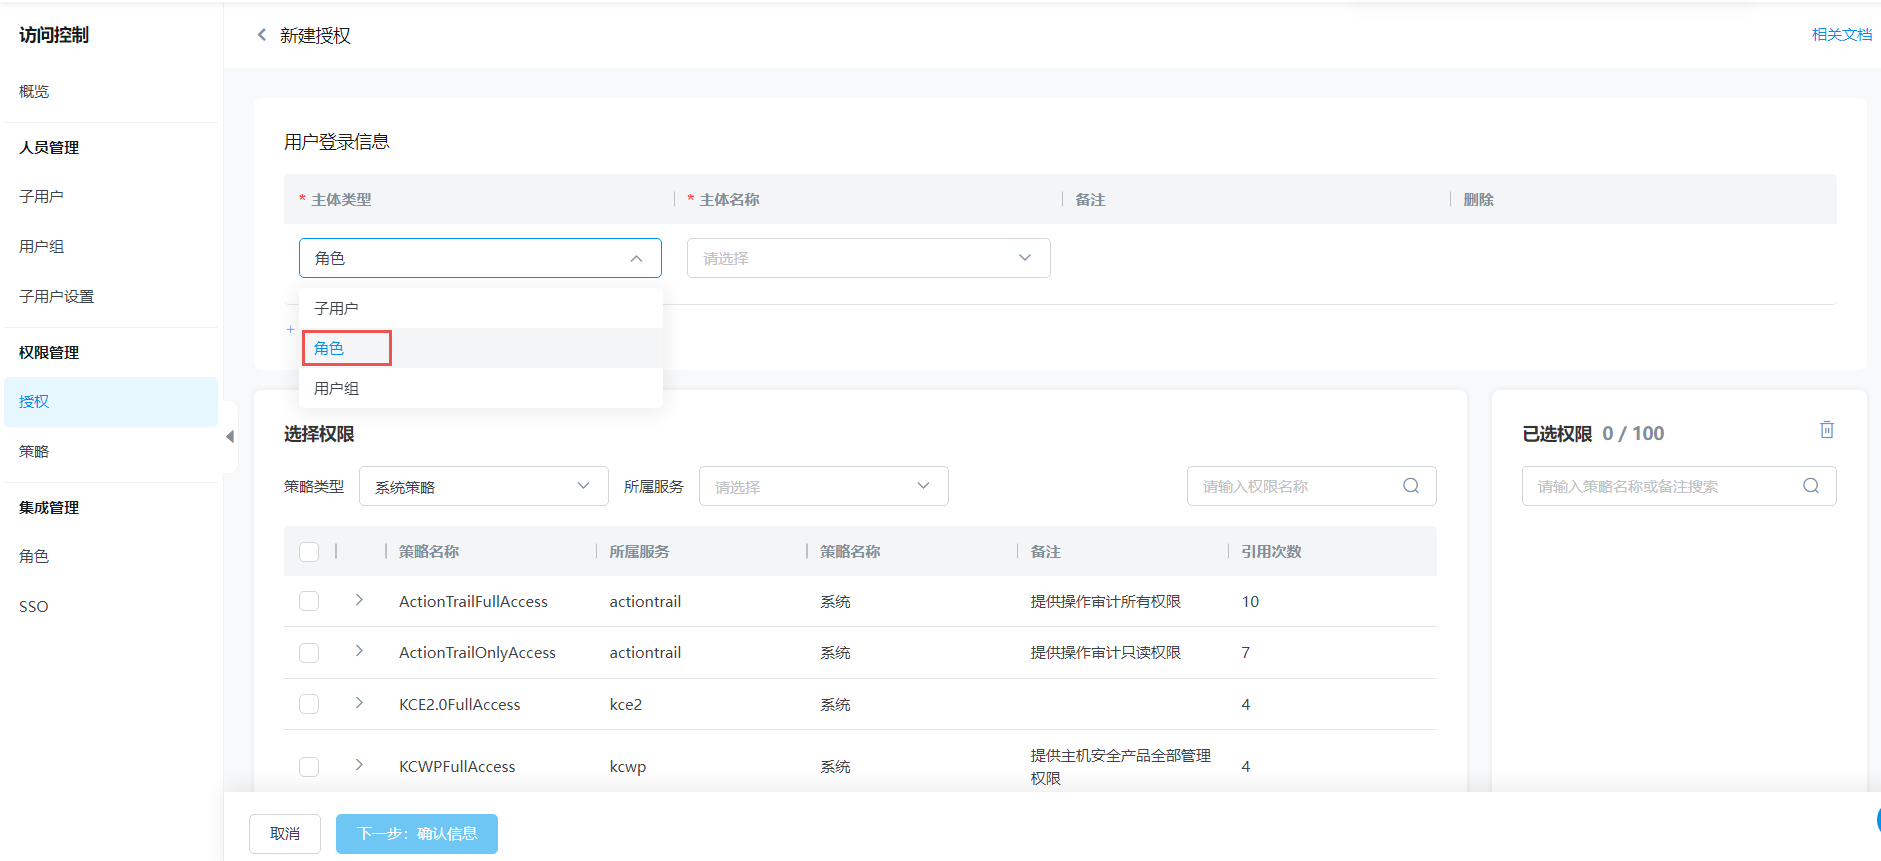Image resolution: width=1881 pixels, height=861 pixels.
Task: Expand the ActionTrailOnlyAccess row details
Action: click(359, 651)
